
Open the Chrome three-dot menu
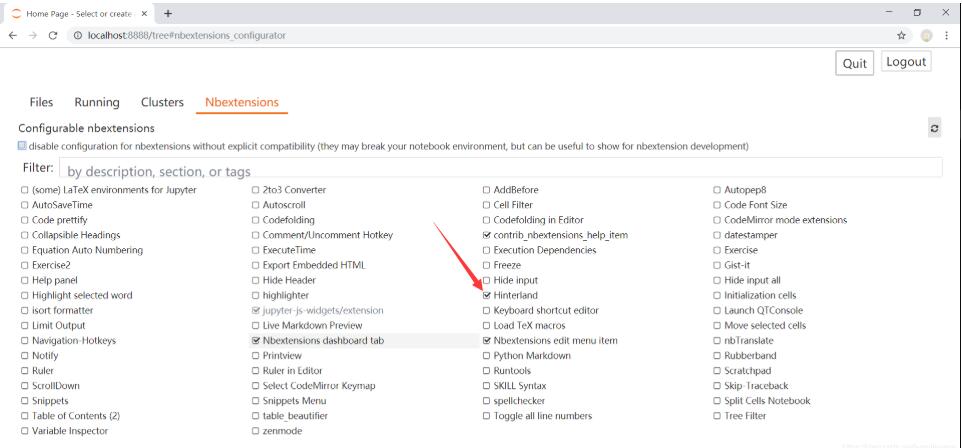point(946,35)
